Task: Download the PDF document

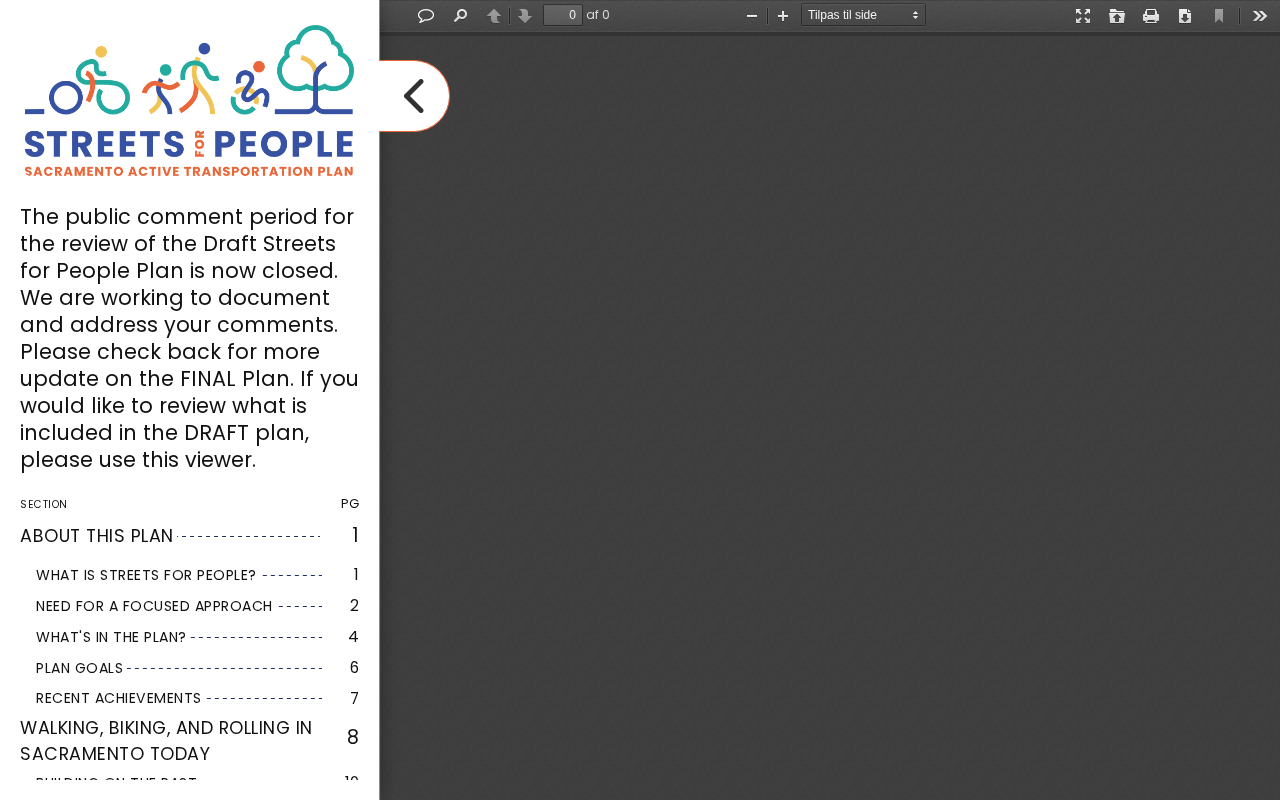Action: click(x=1185, y=15)
